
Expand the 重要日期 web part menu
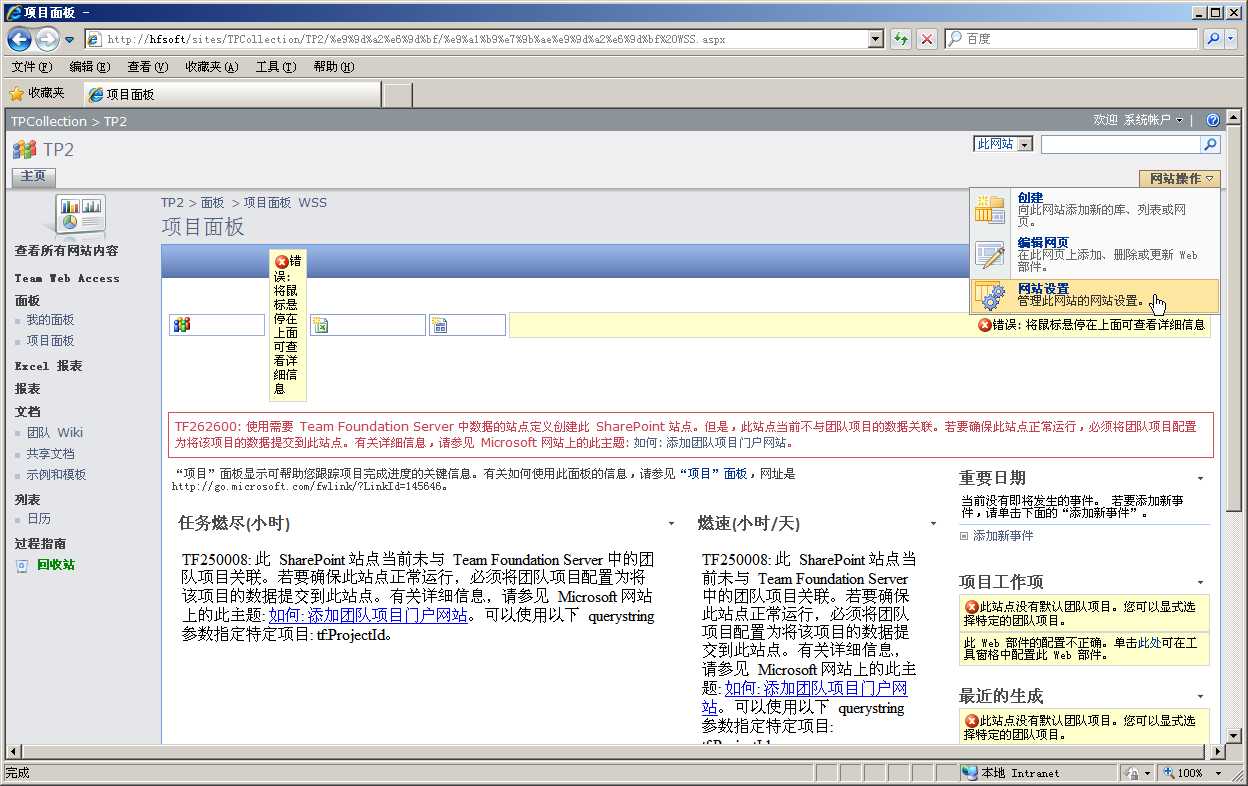coord(1201,479)
